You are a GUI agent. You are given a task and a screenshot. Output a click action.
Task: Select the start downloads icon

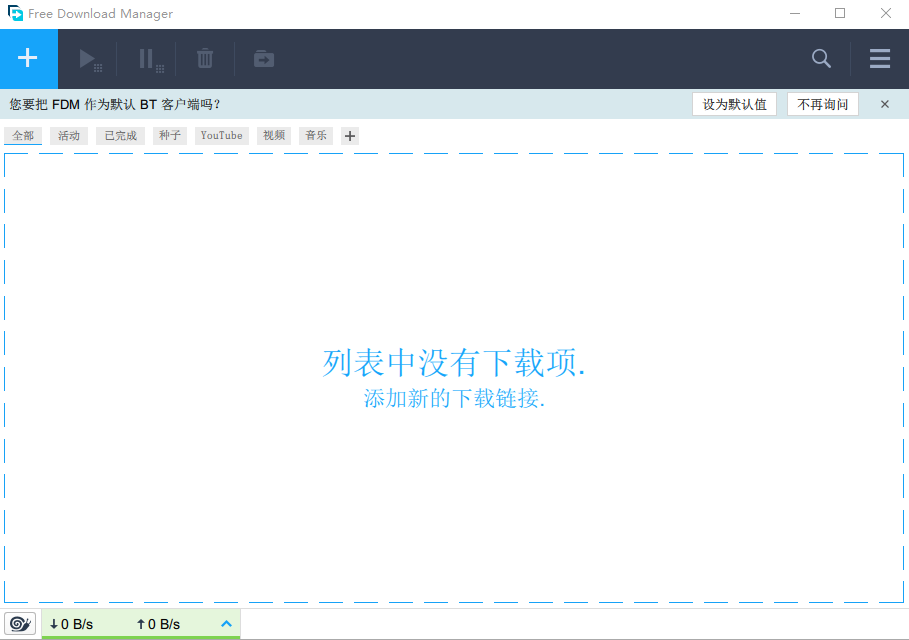(89, 58)
